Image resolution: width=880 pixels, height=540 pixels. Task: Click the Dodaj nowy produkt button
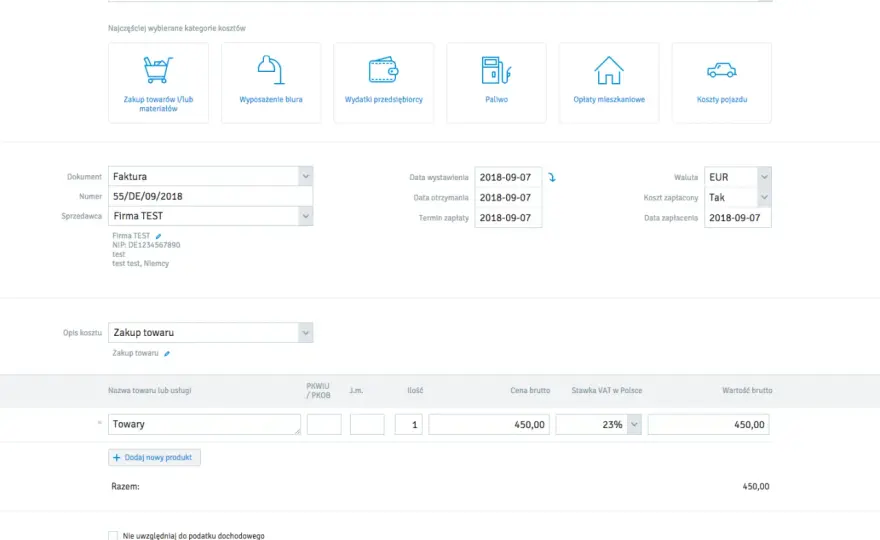tap(154, 457)
